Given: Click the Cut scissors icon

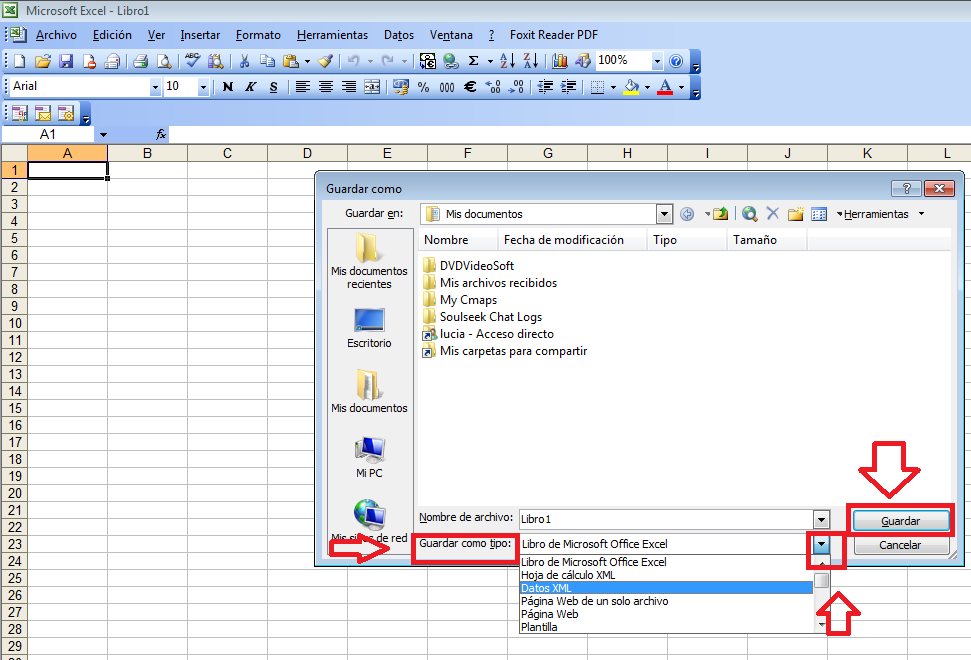Looking at the screenshot, I should [x=244, y=61].
